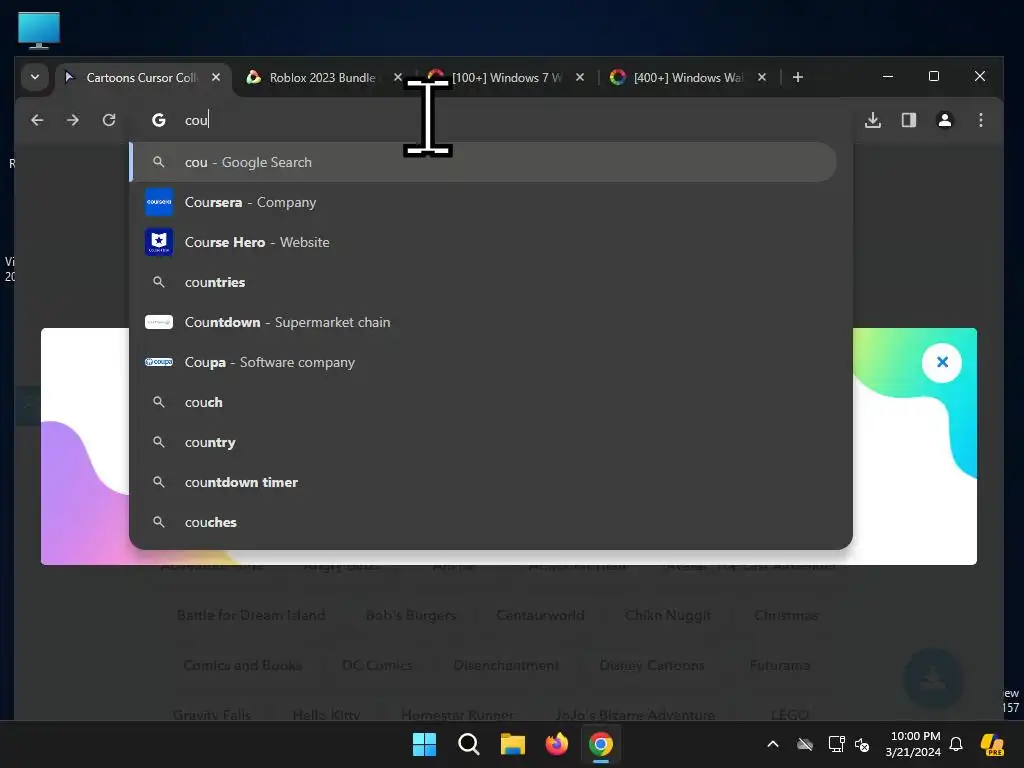The width and height of the screenshot is (1024, 768).
Task: Go back to previous page
Action: (37, 120)
